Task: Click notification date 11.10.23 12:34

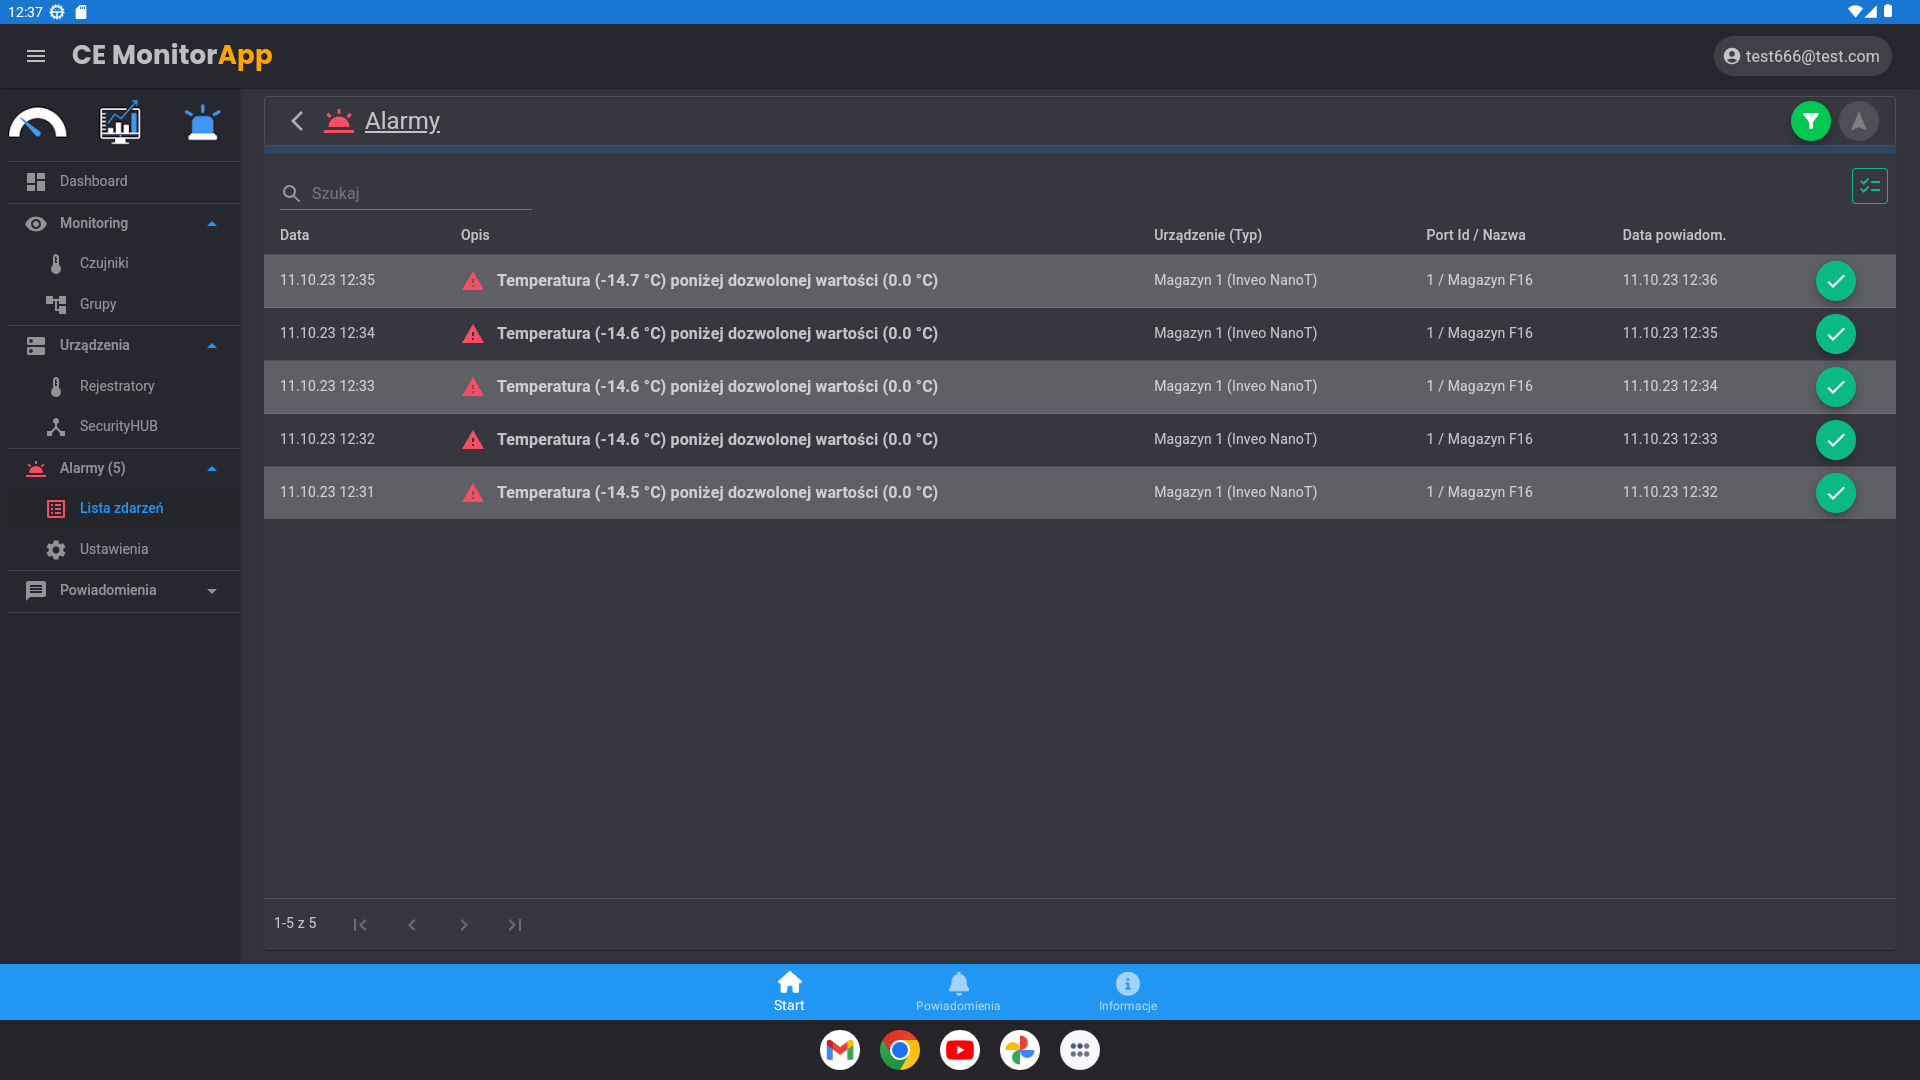Action: pyautogui.click(x=1670, y=386)
